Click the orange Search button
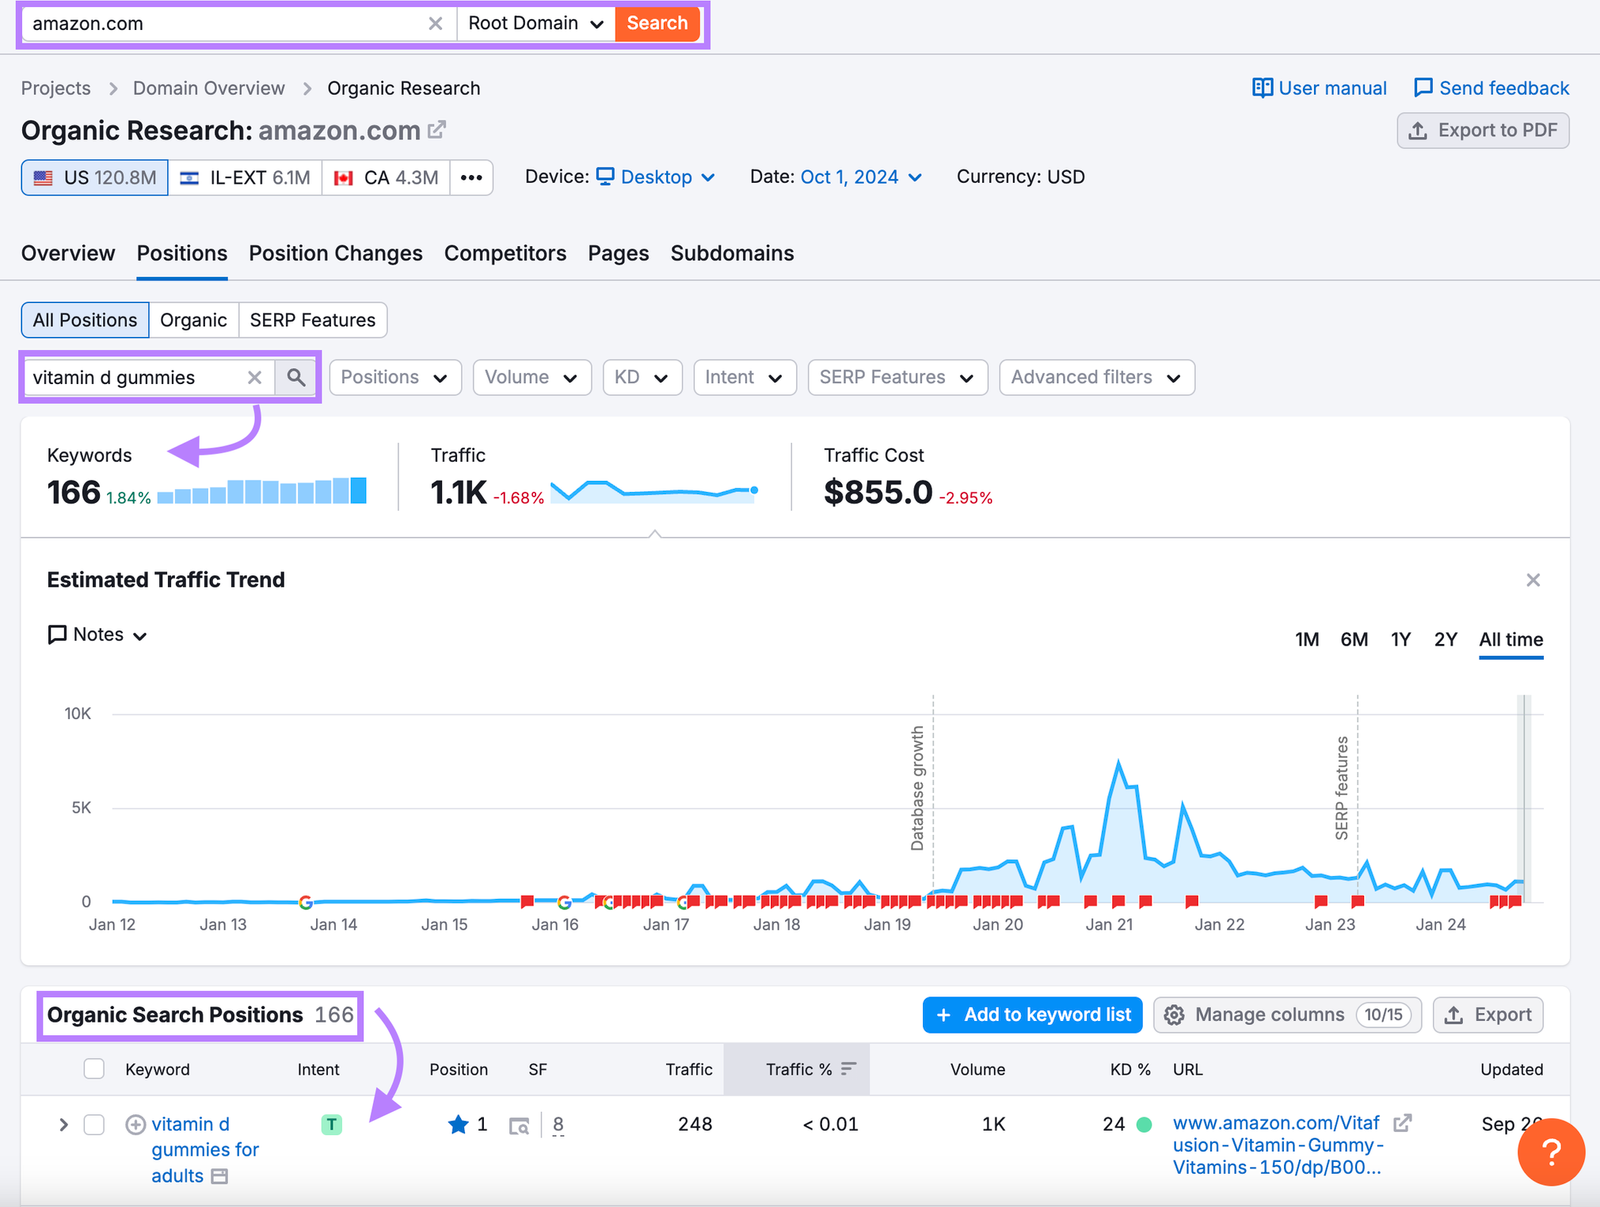 [657, 22]
